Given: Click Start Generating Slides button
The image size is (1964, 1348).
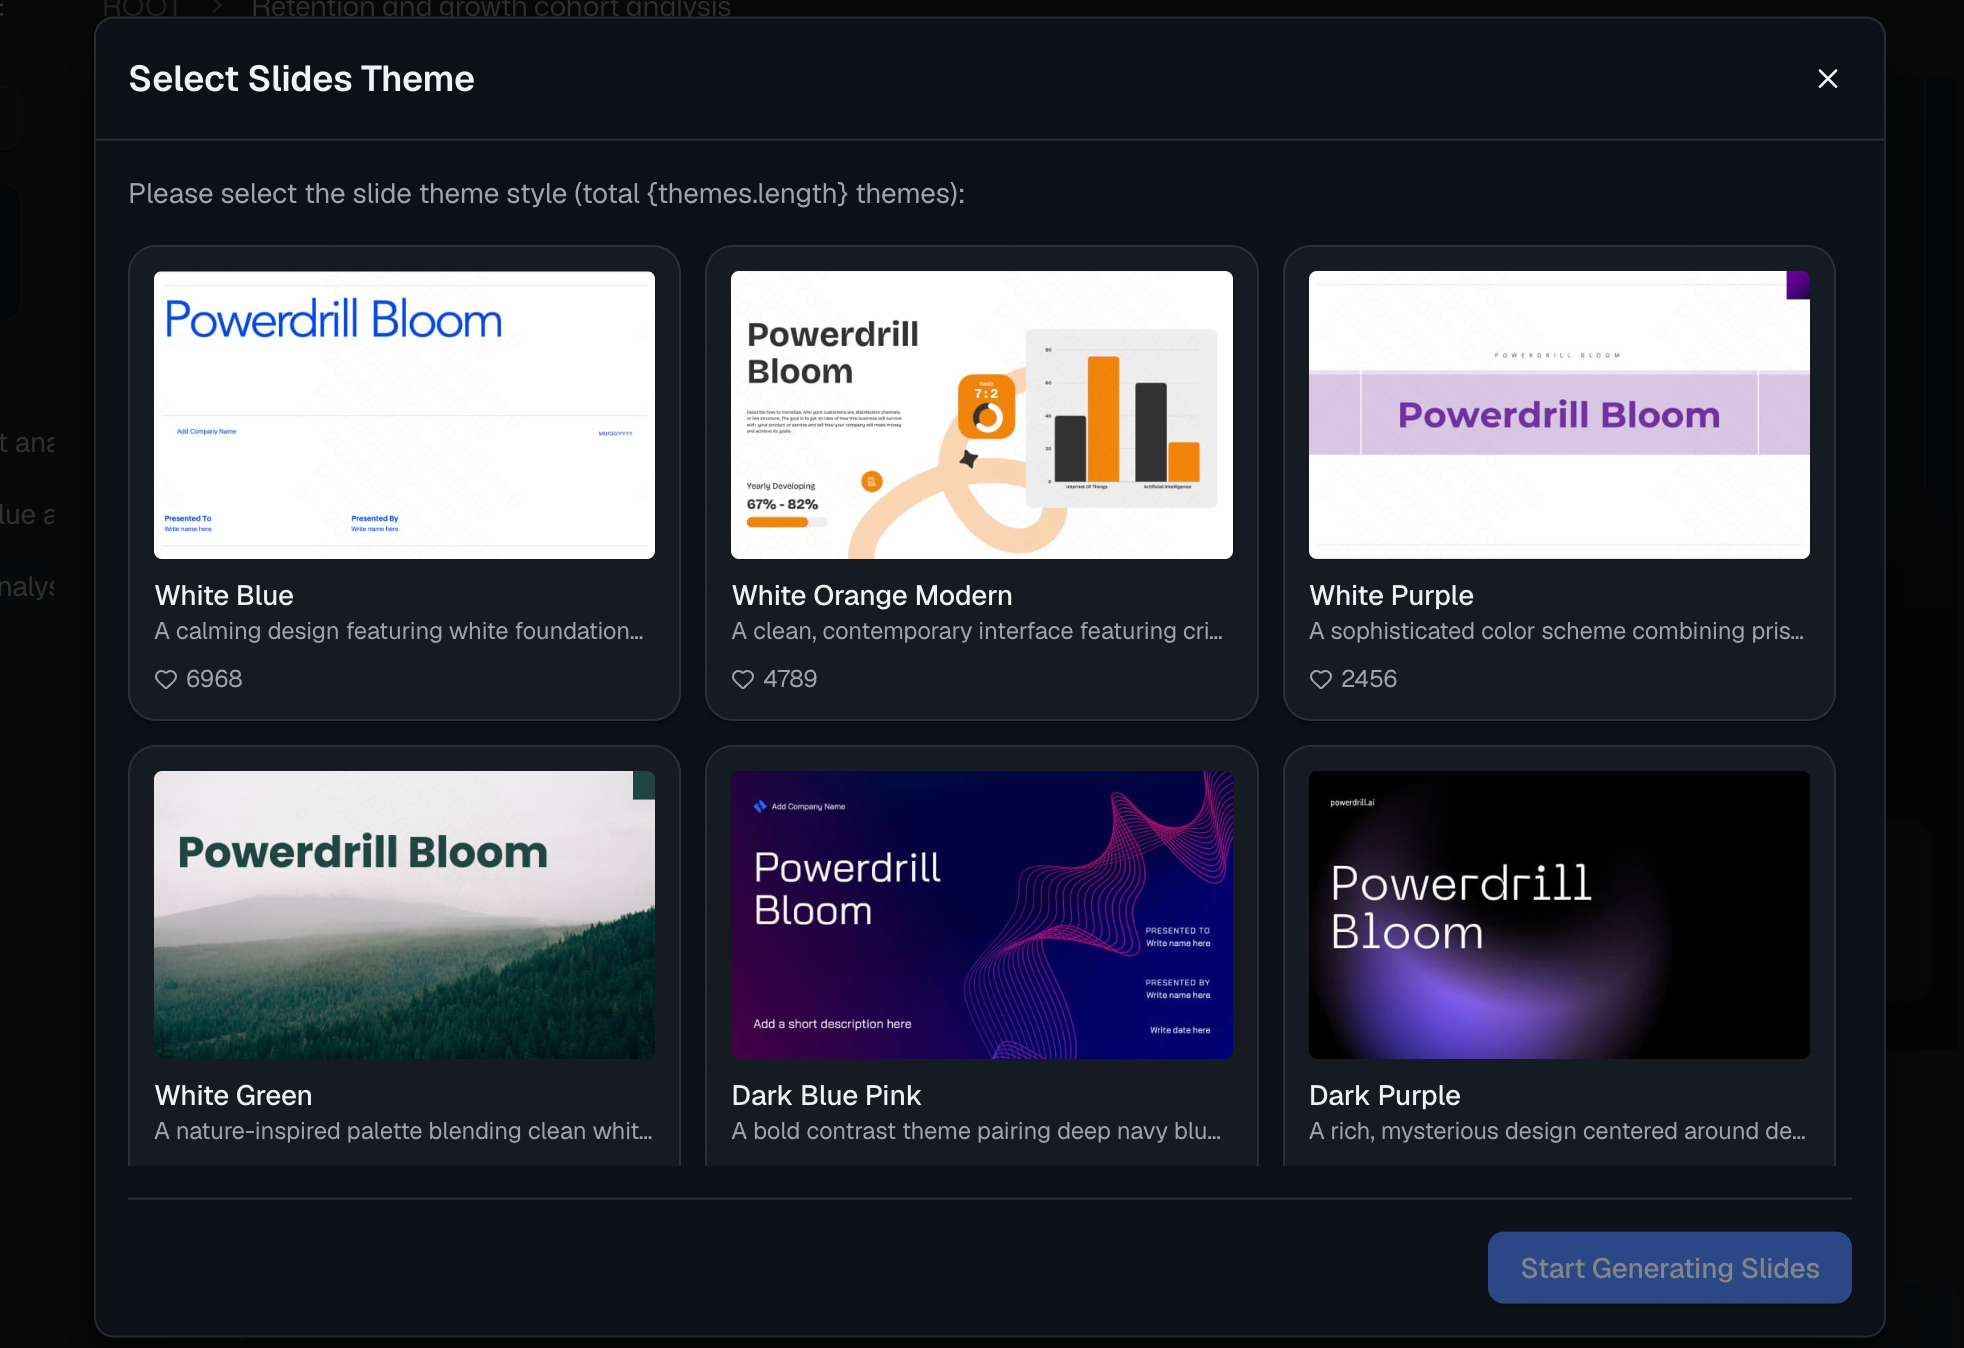Looking at the screenshot, I should [1669, 1267].
